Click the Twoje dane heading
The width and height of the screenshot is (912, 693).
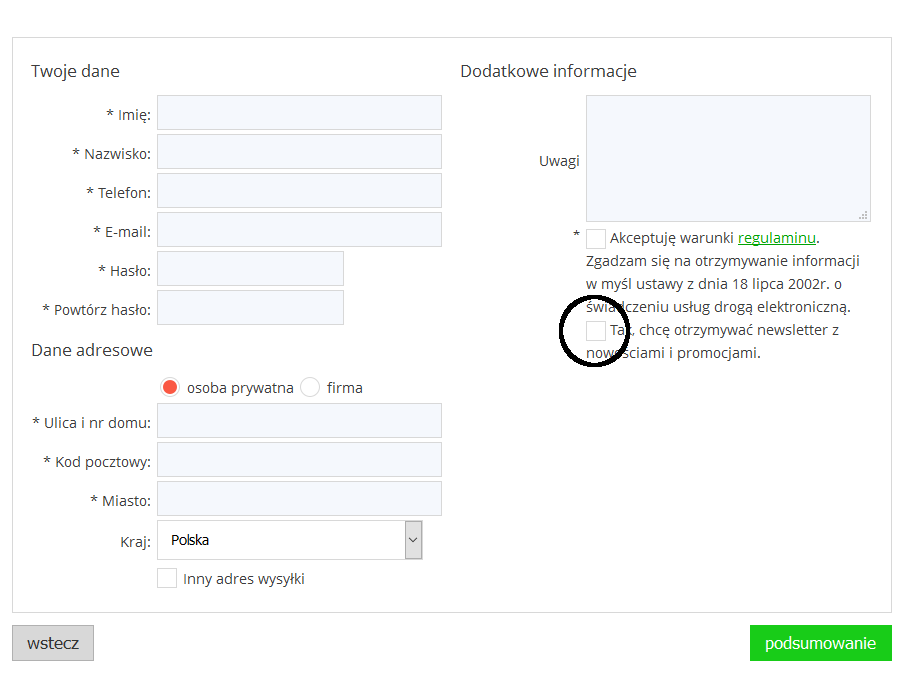point(76,71)
